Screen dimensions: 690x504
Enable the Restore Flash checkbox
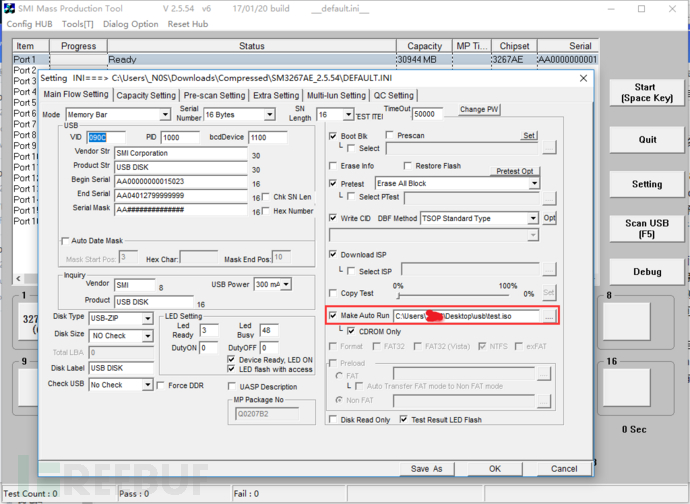407,166
